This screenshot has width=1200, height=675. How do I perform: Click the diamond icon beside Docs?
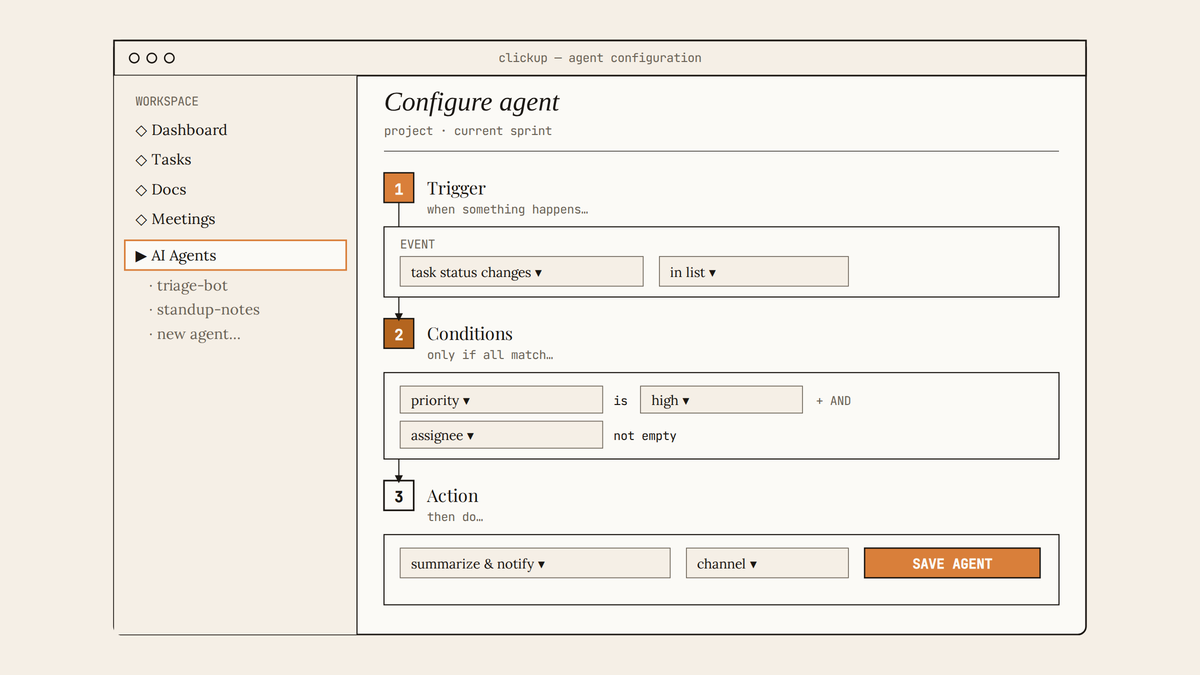141,190
